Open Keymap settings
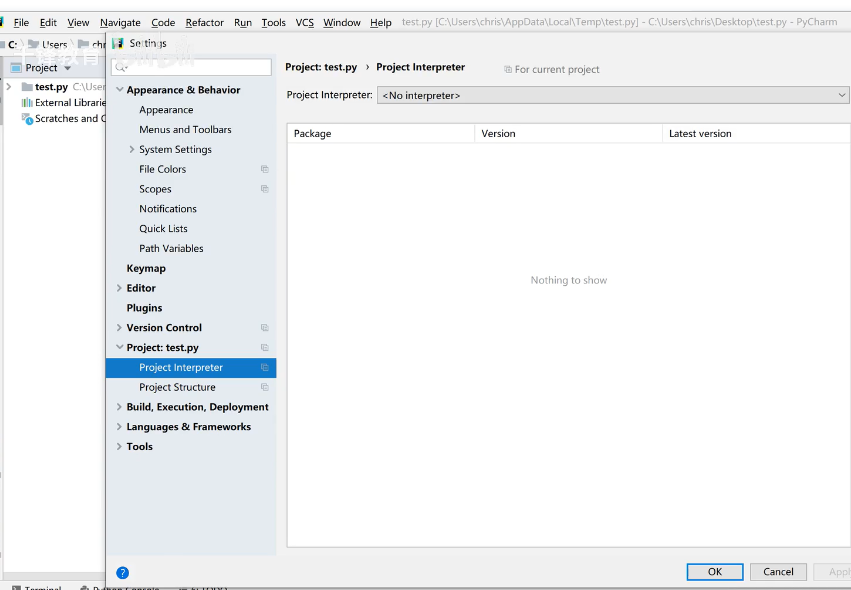This screenshot has height=590, width=851. (146, 268)
